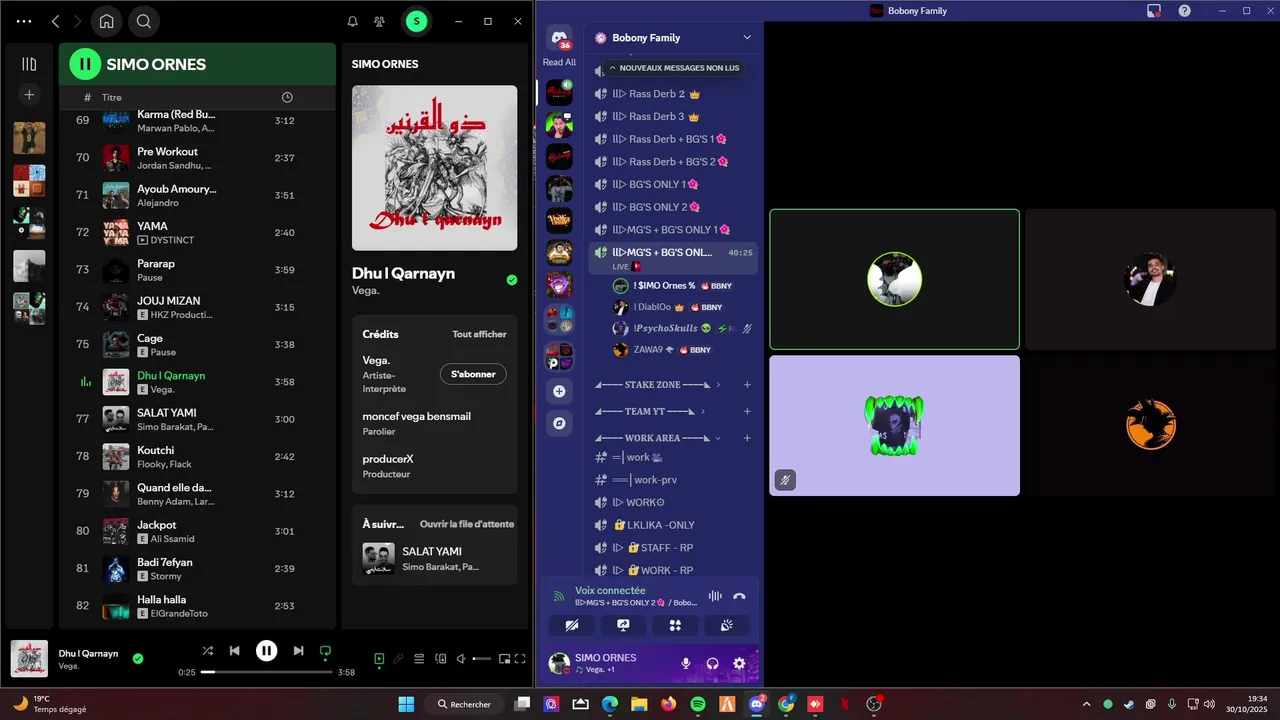Open the Spotify search magnifier icon
Viewport: 1280px width, 720px height.
[144, 21]
